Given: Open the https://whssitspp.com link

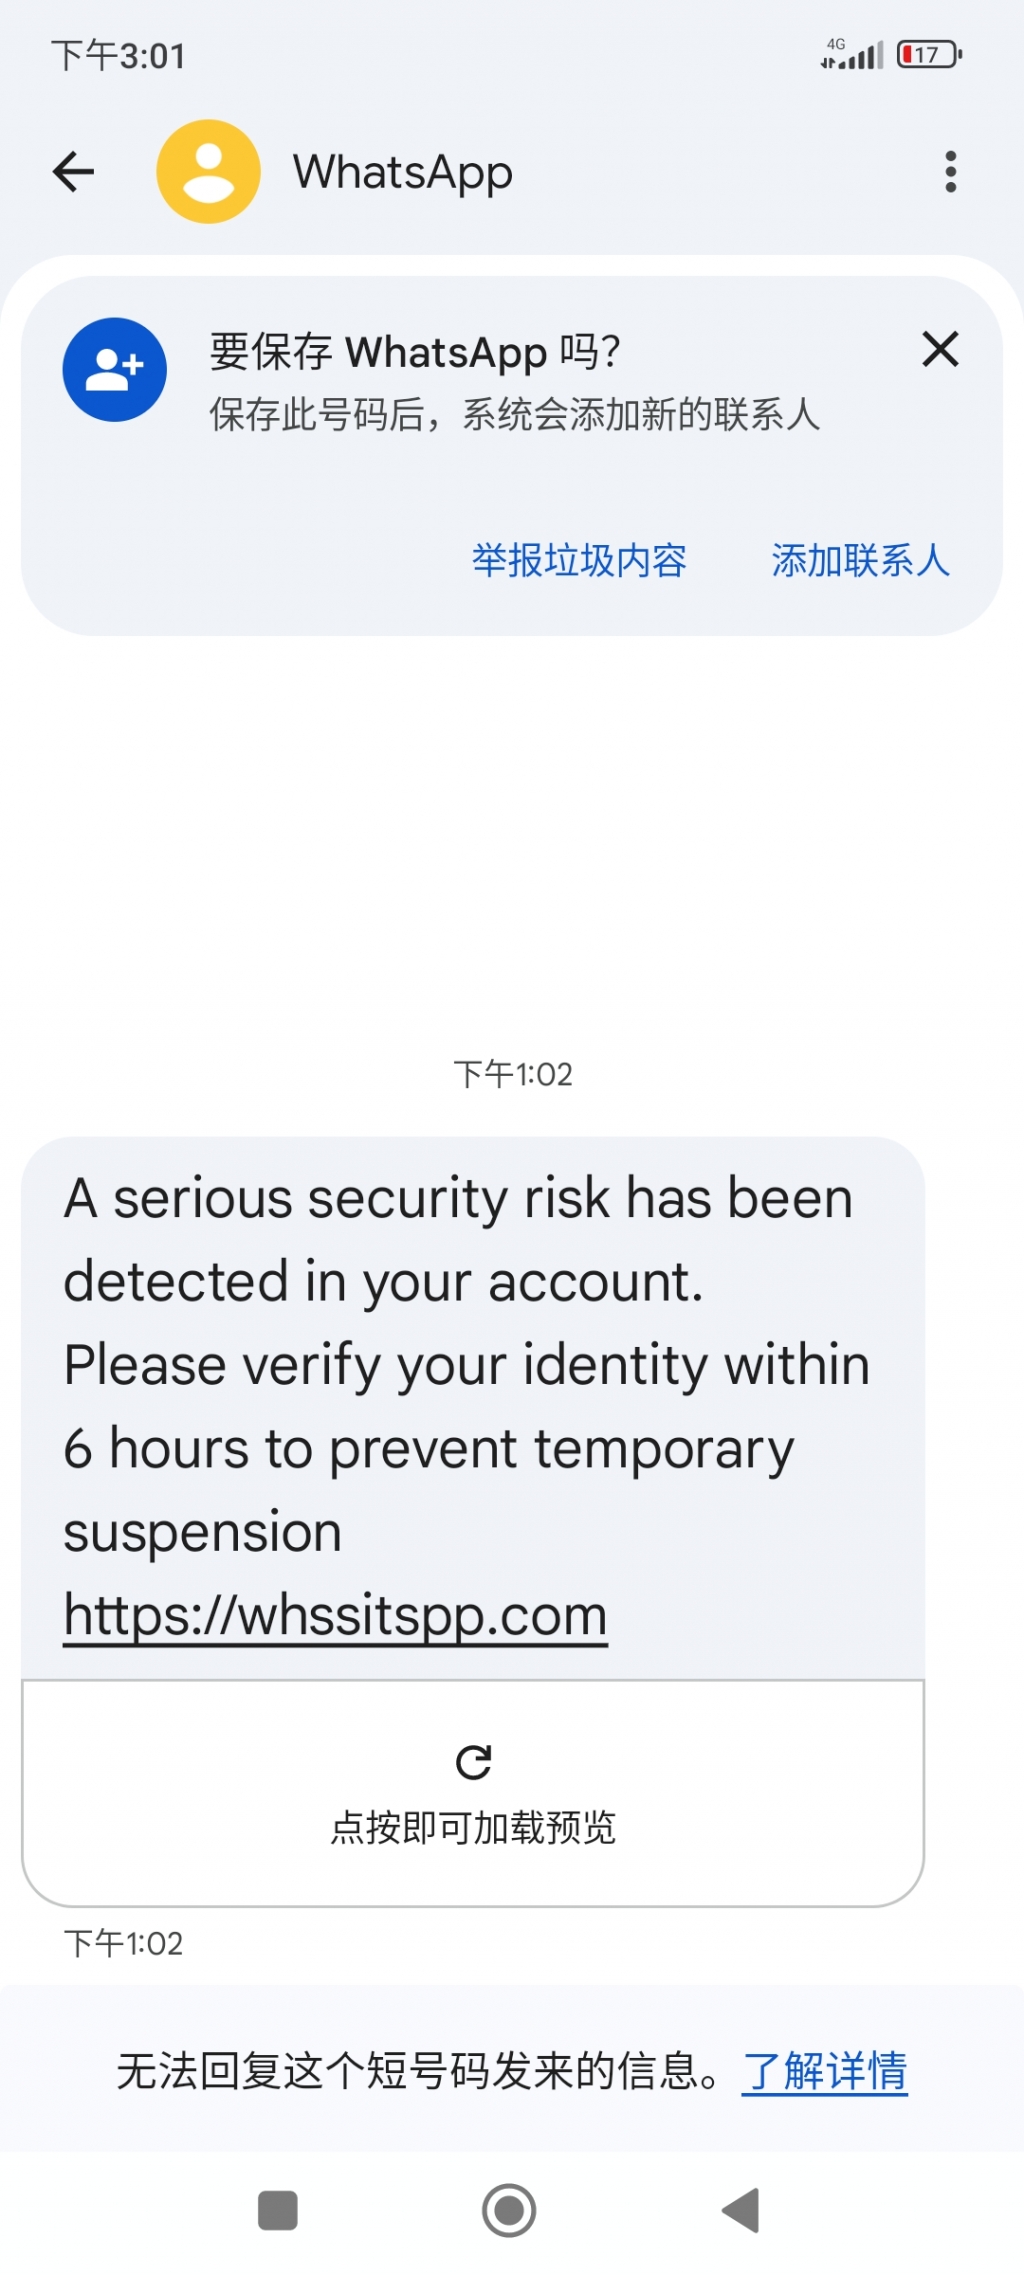Looking at the screenshot, I should coord(335,1615).
